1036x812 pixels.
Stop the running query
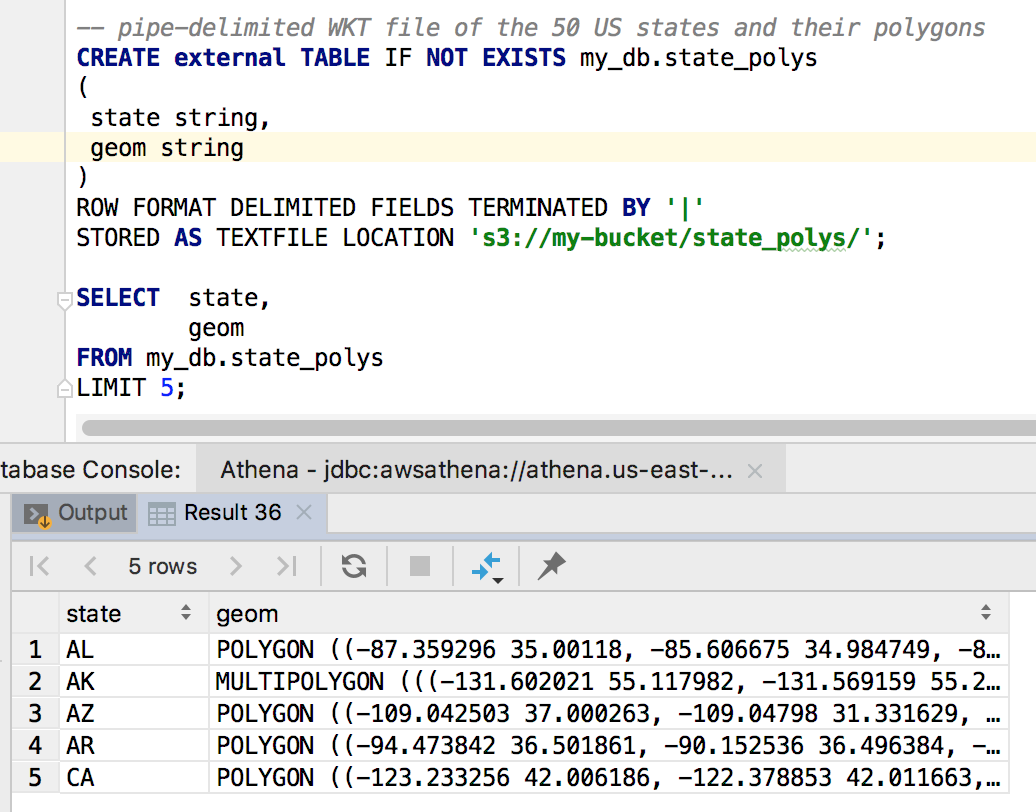coord(420,566)
